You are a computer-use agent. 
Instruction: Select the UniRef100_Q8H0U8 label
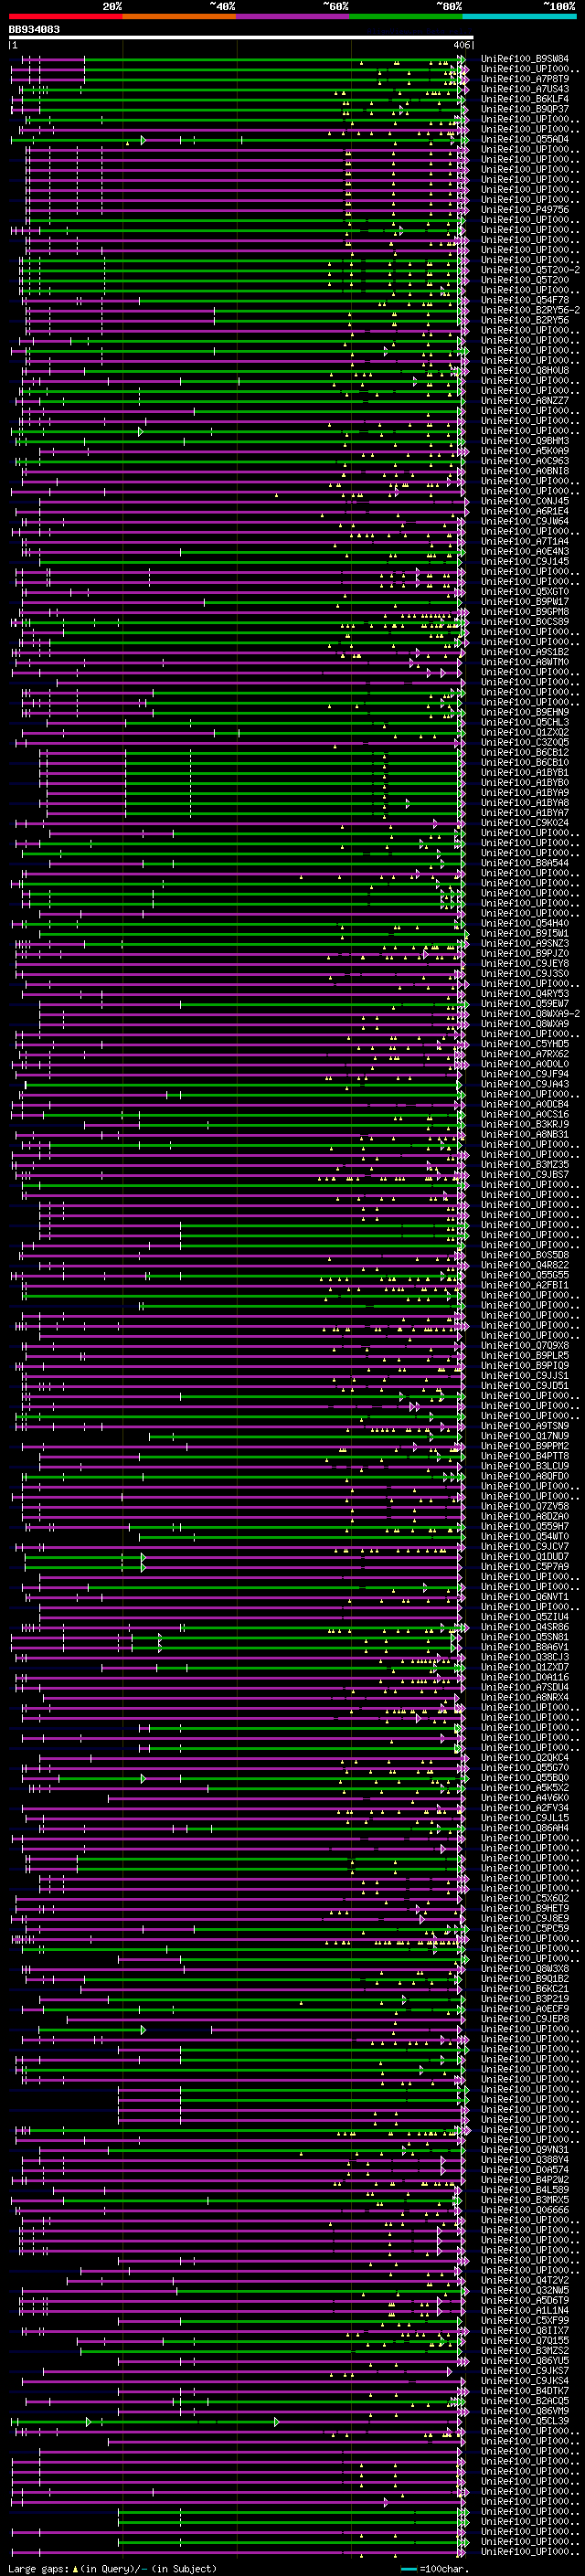coord(525,370)
